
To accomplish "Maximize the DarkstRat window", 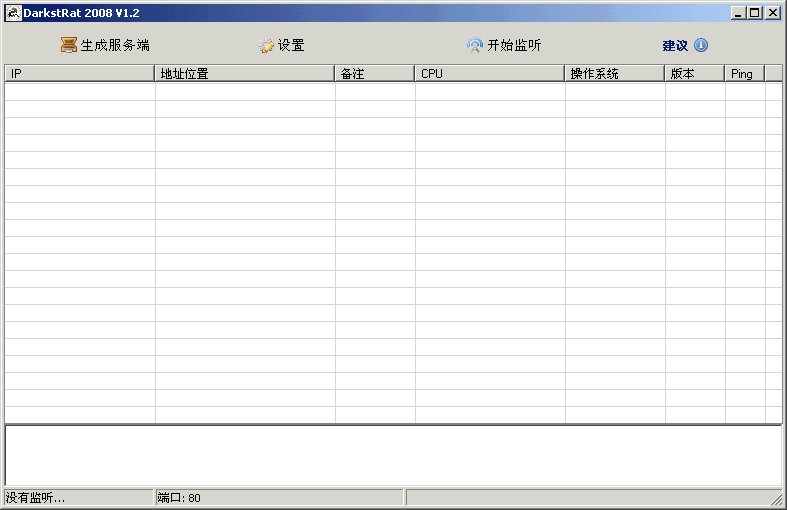I will click(x=755, y=12).
